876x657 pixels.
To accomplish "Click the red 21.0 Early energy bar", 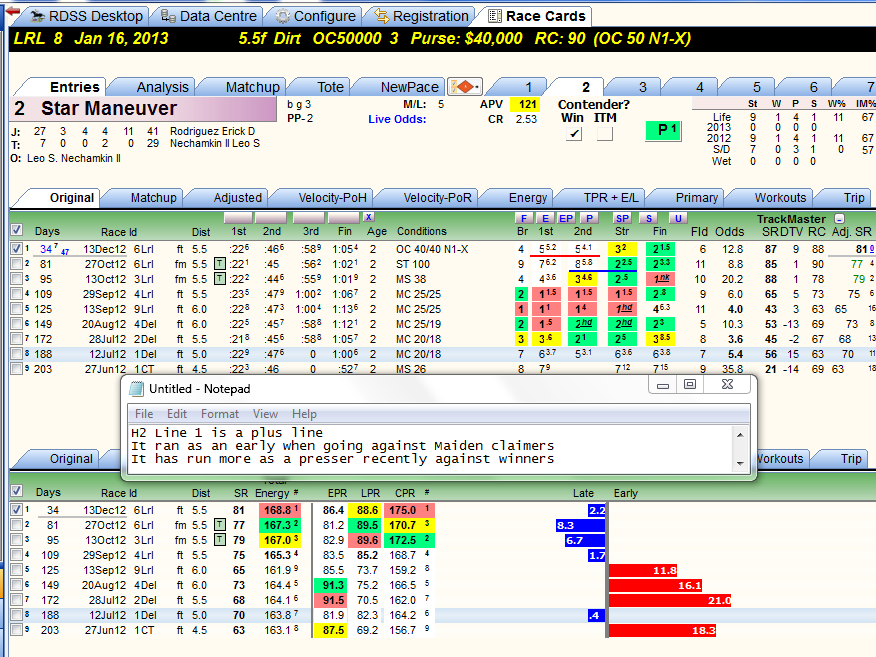I will click(x=670, y=600).
